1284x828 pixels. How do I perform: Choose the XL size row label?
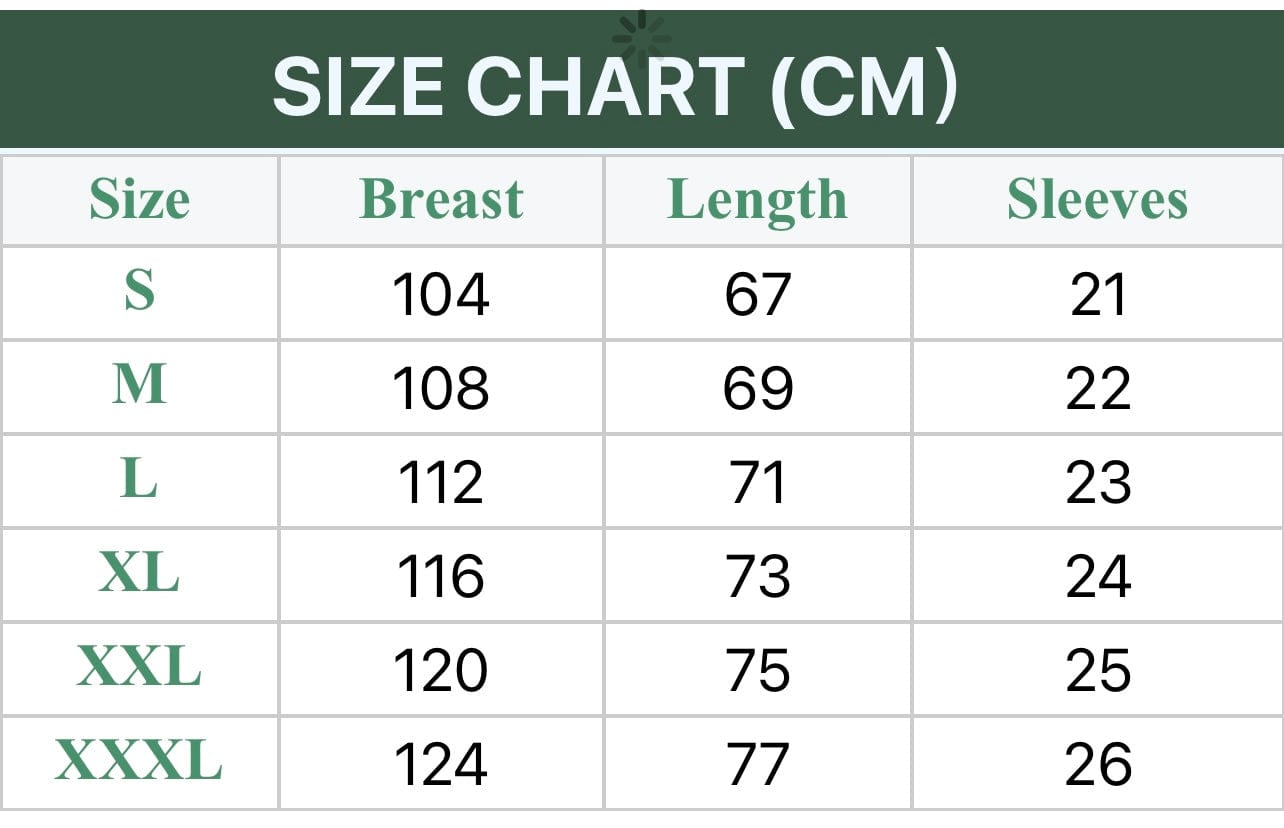click(x=139, y=574)
